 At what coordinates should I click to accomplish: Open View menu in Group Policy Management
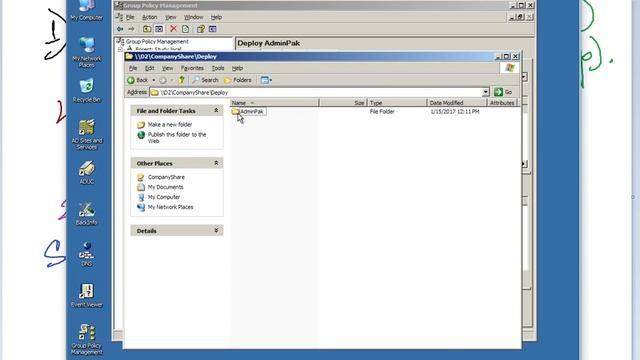170,17
